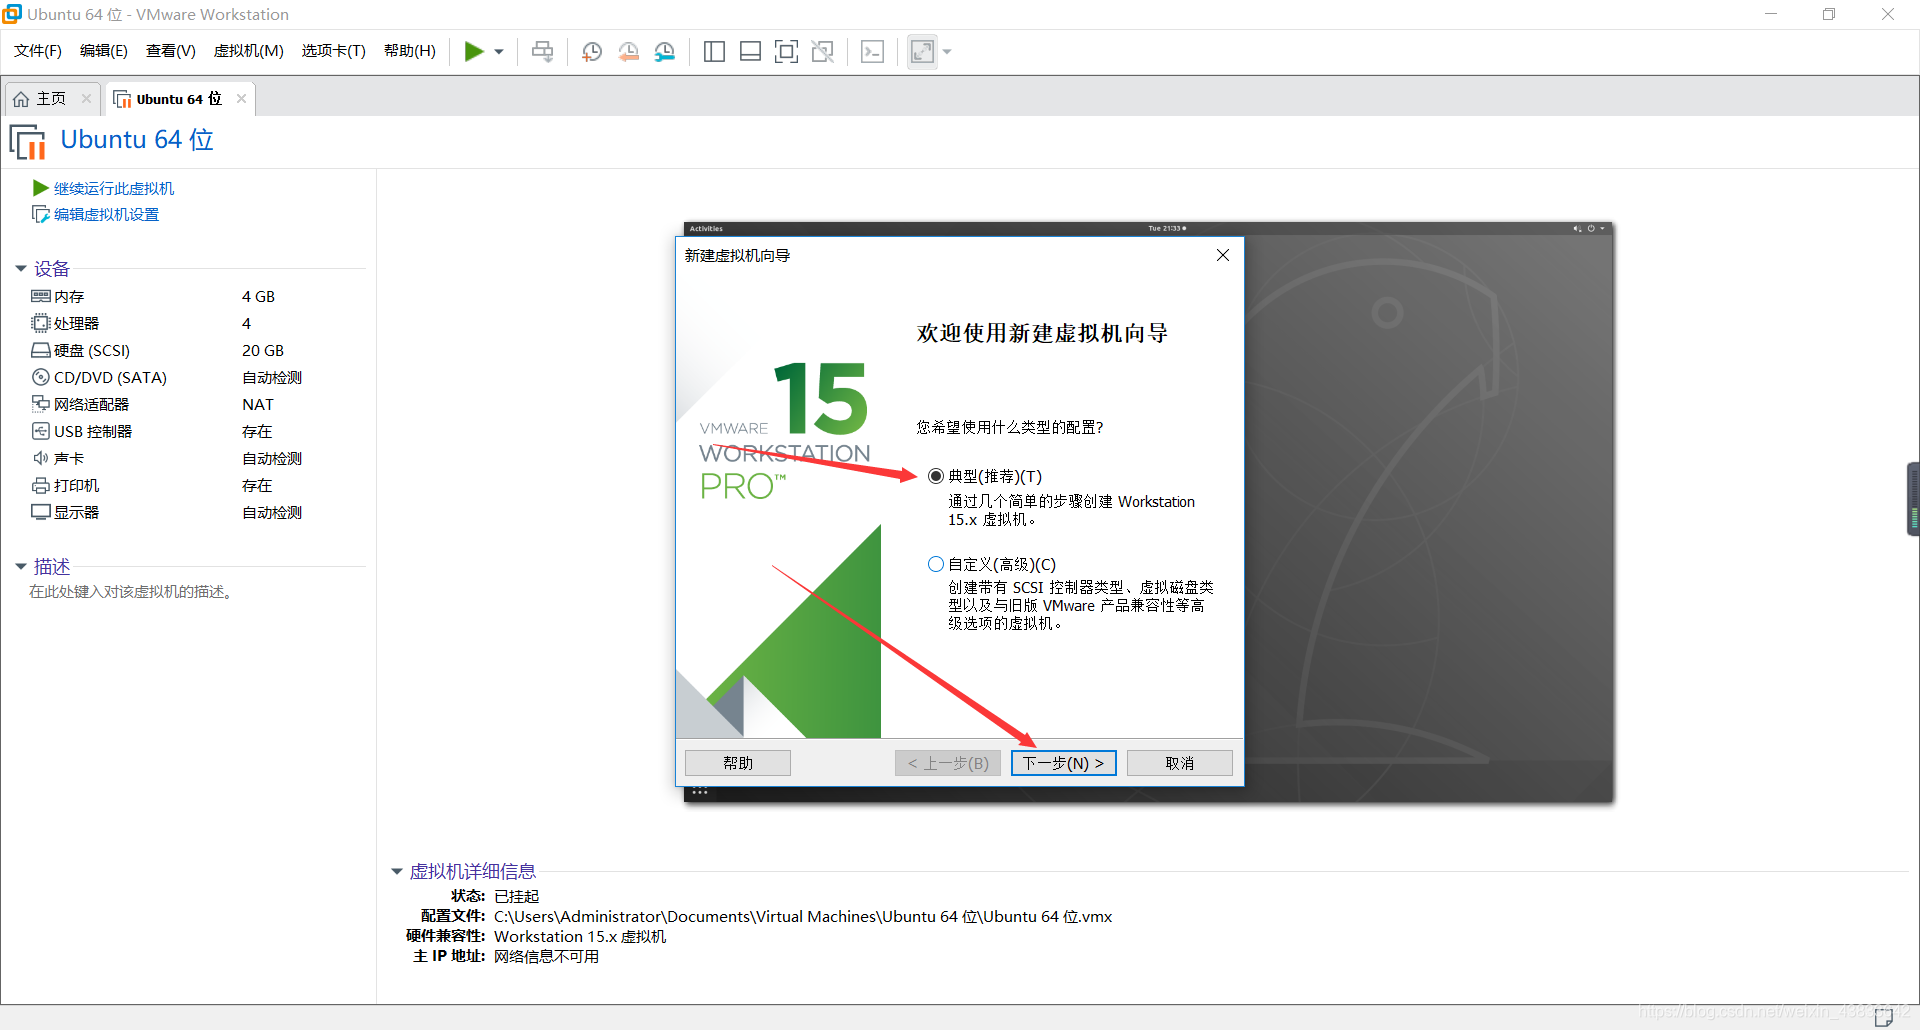The height and width of the screenshot is (1030, 1920).
Task: Click the 下一步(N) > button
Action: (x=1063, y=763)
